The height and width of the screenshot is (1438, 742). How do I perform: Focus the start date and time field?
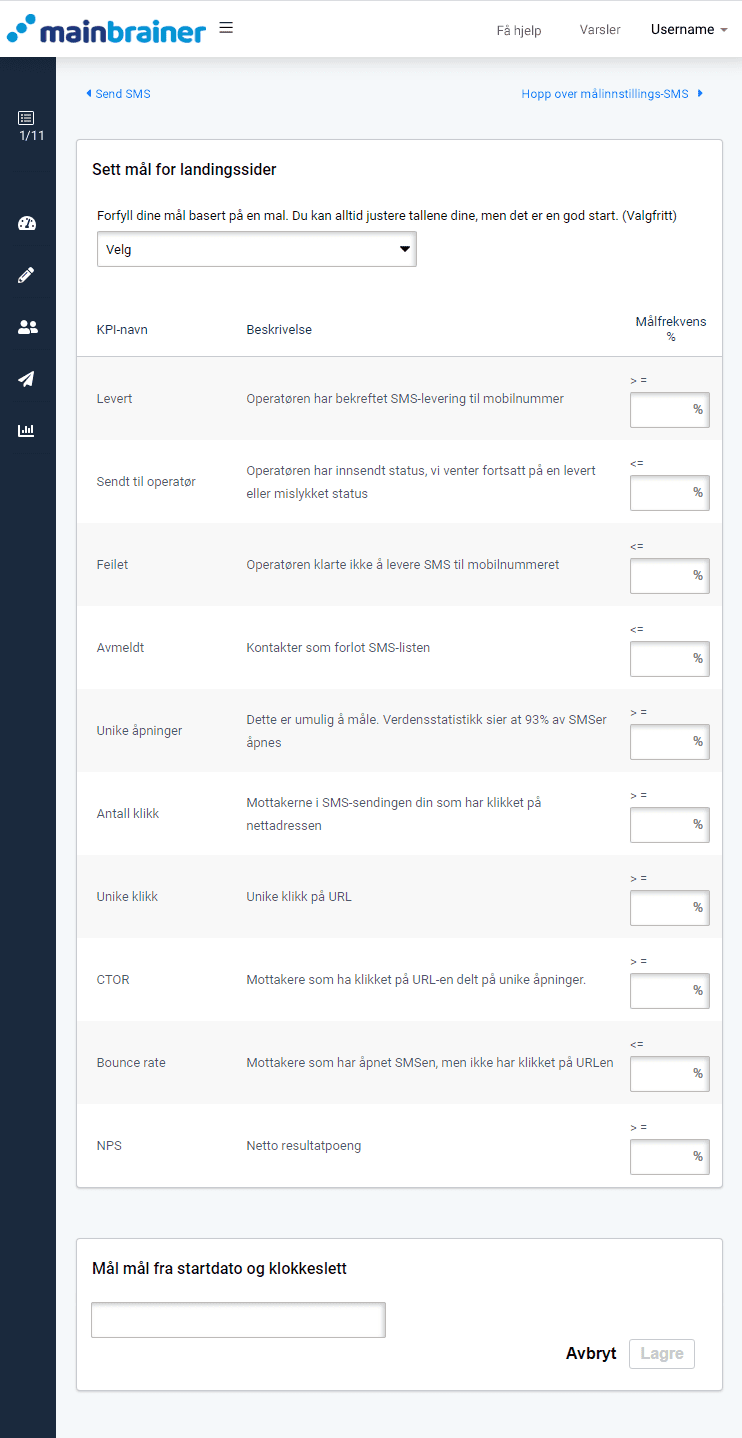(x=238, y=1320)
